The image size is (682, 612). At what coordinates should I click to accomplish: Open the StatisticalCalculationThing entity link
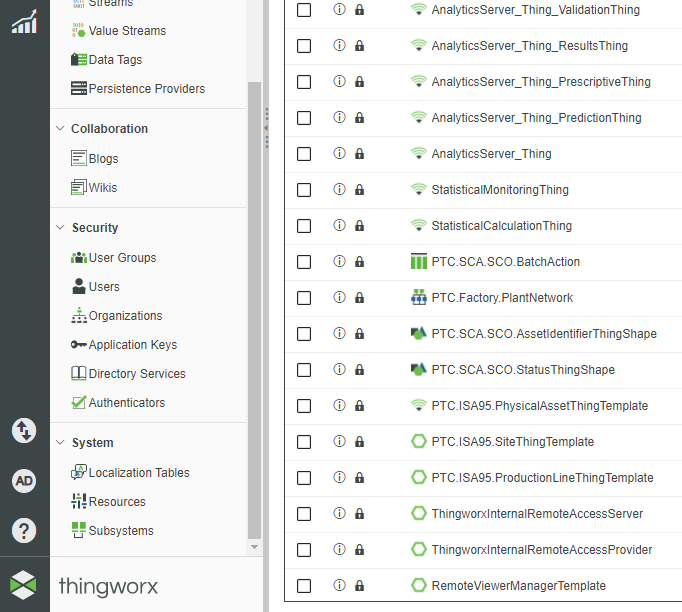tap(501, 226)
